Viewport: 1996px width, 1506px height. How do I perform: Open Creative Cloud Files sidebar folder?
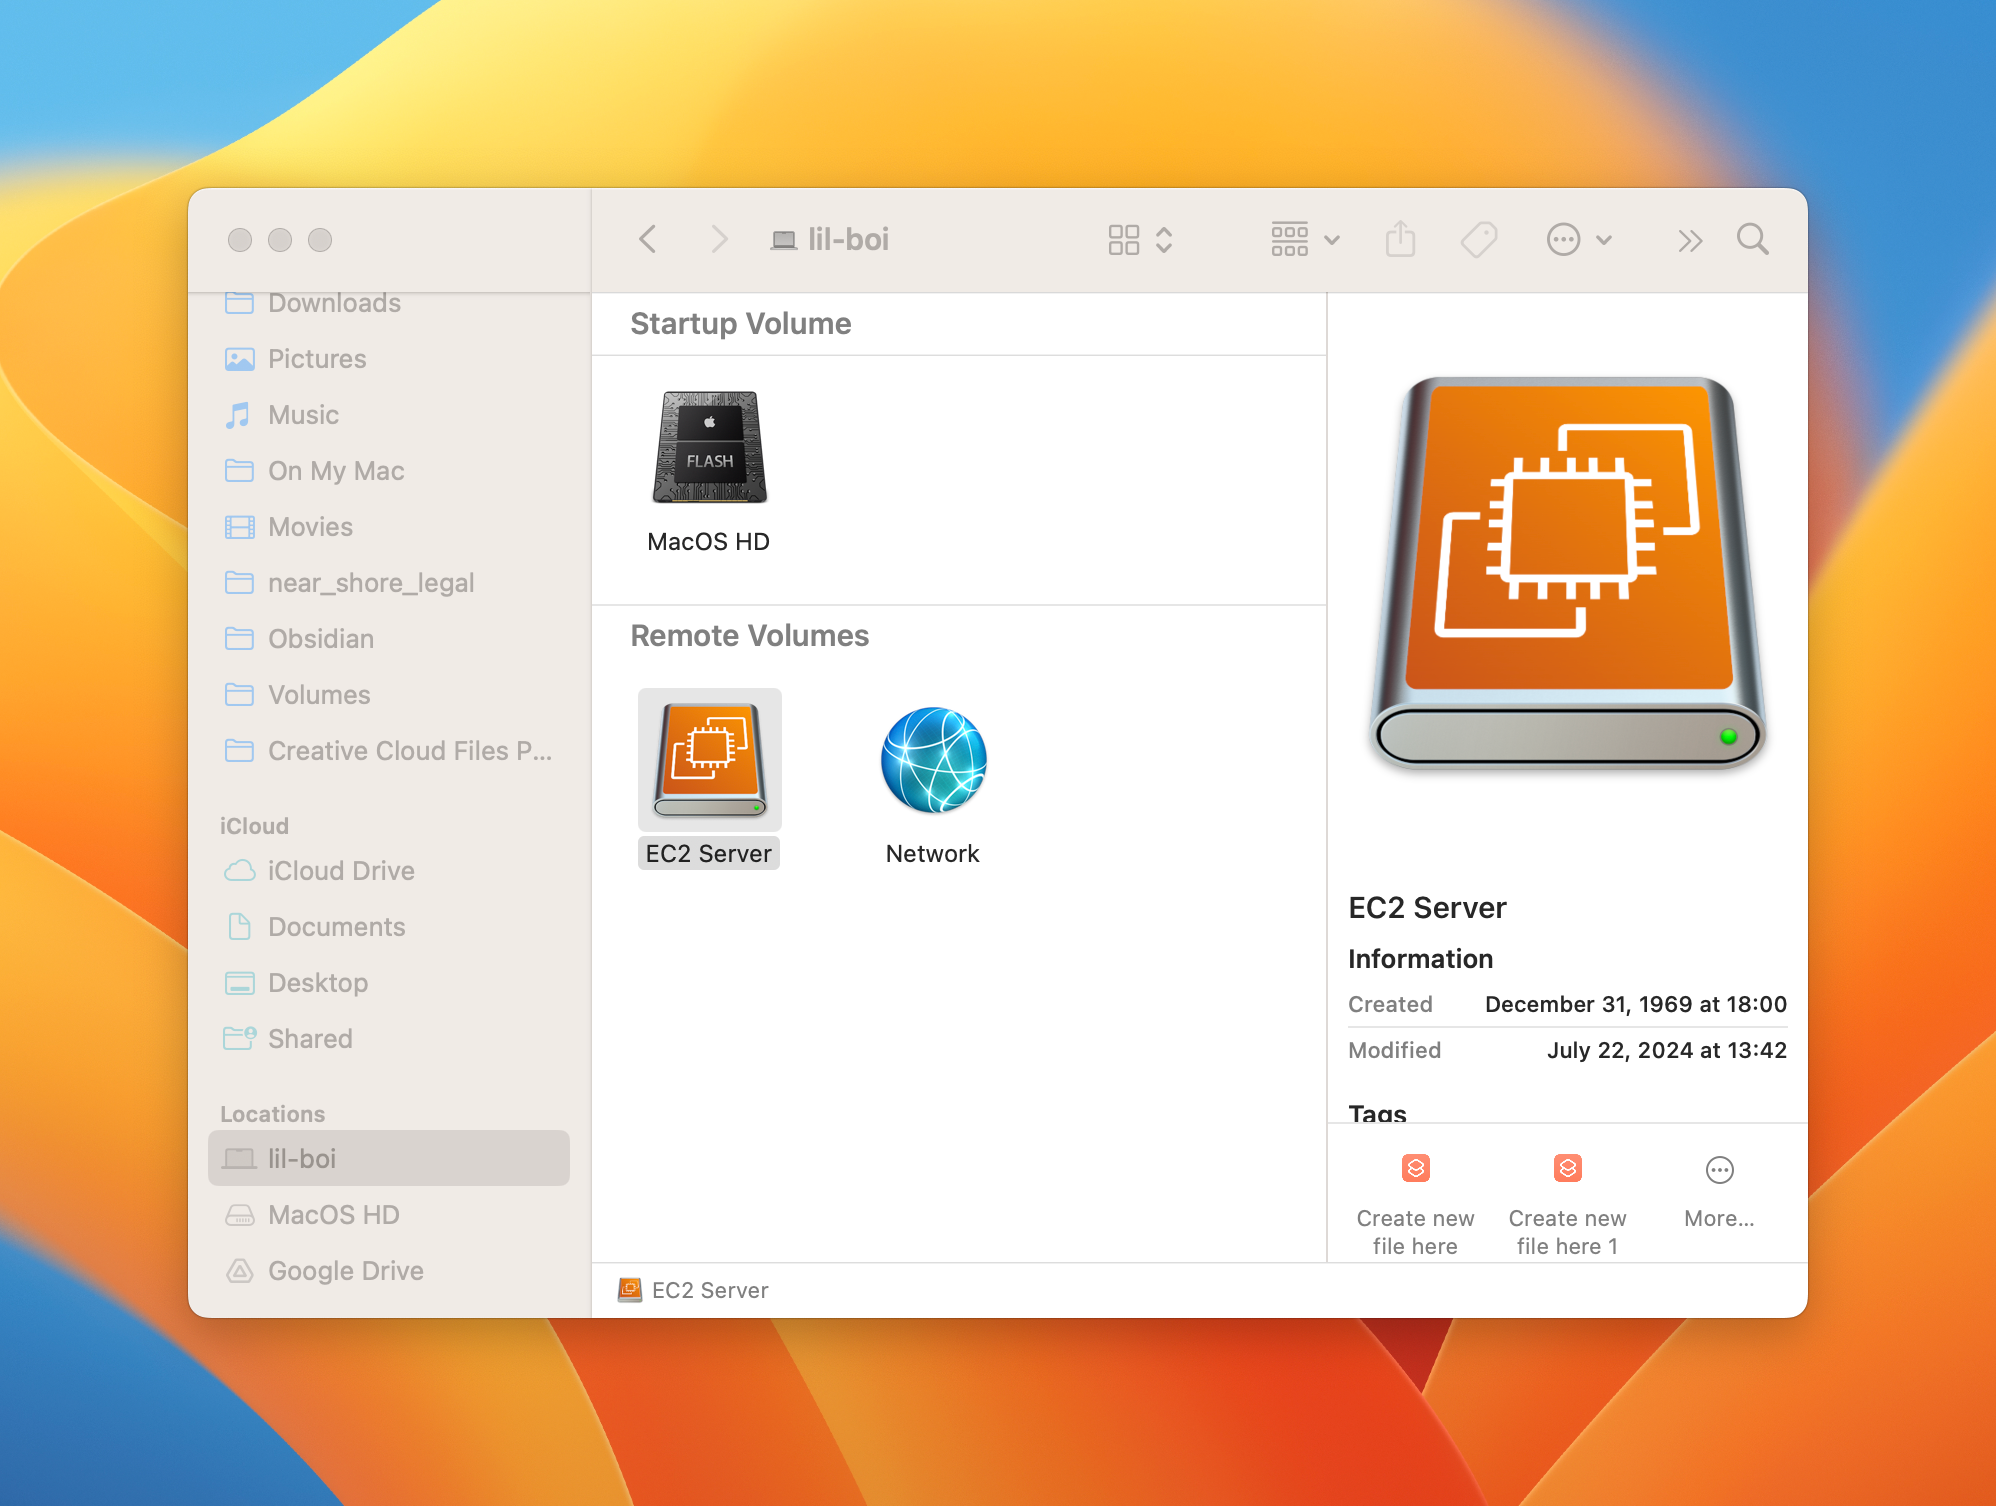[409, 751]
